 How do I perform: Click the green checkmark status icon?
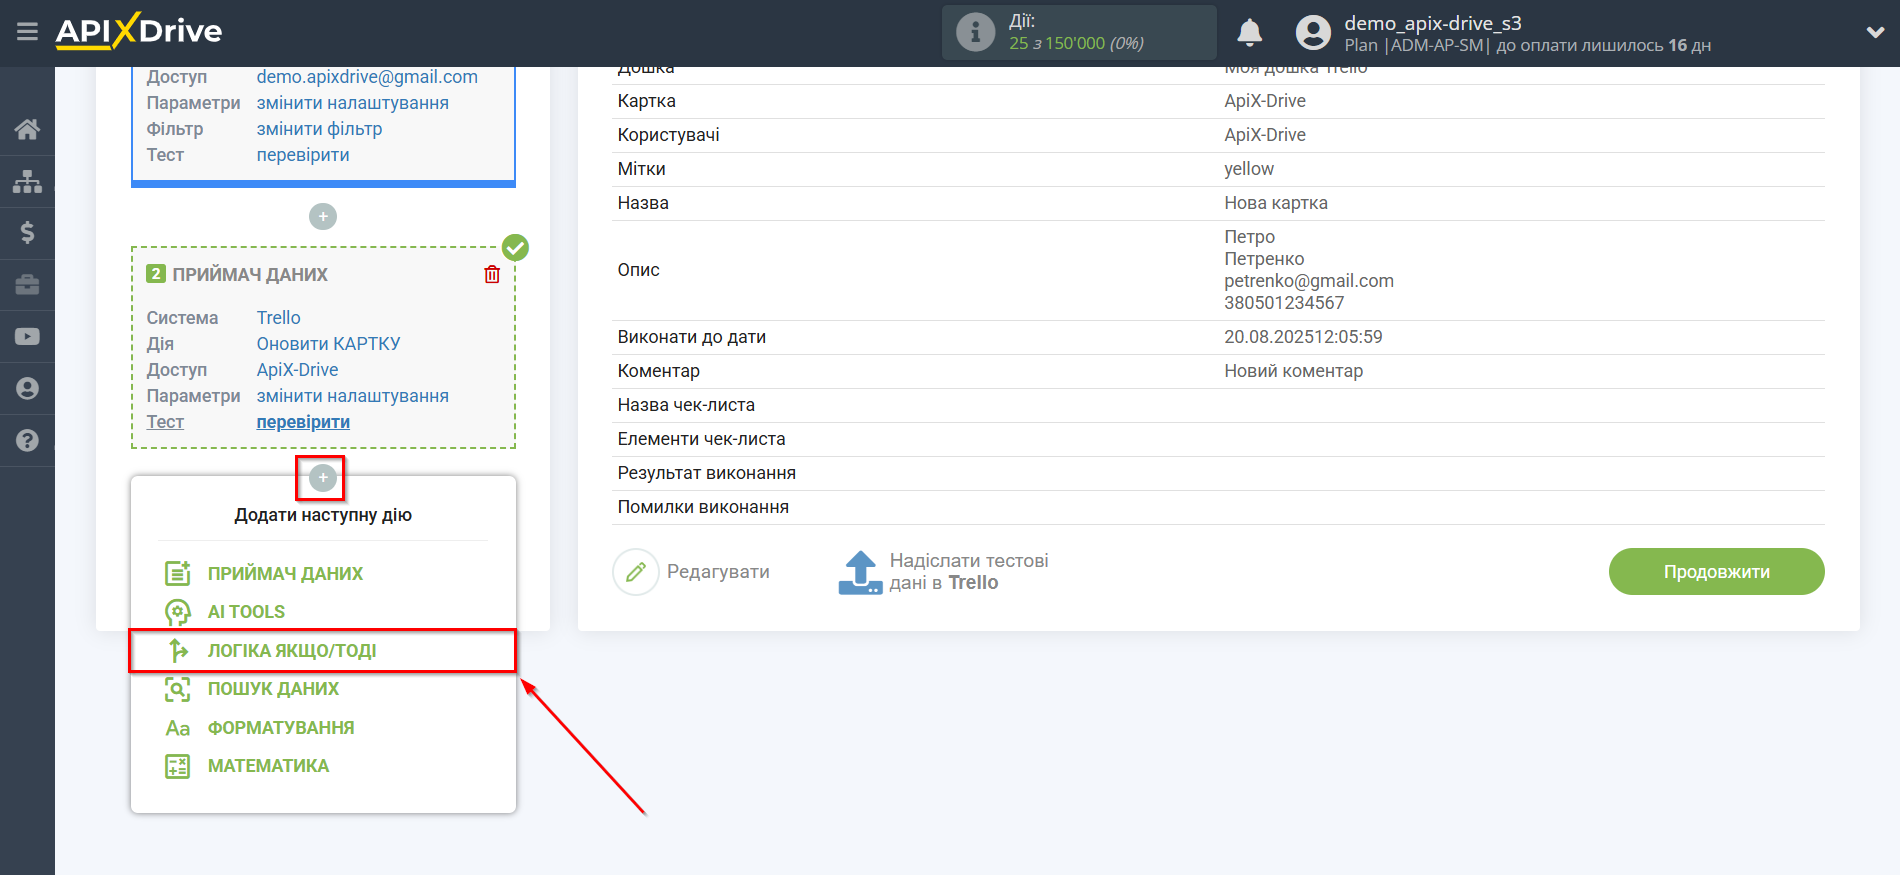[x=515, y=247]
